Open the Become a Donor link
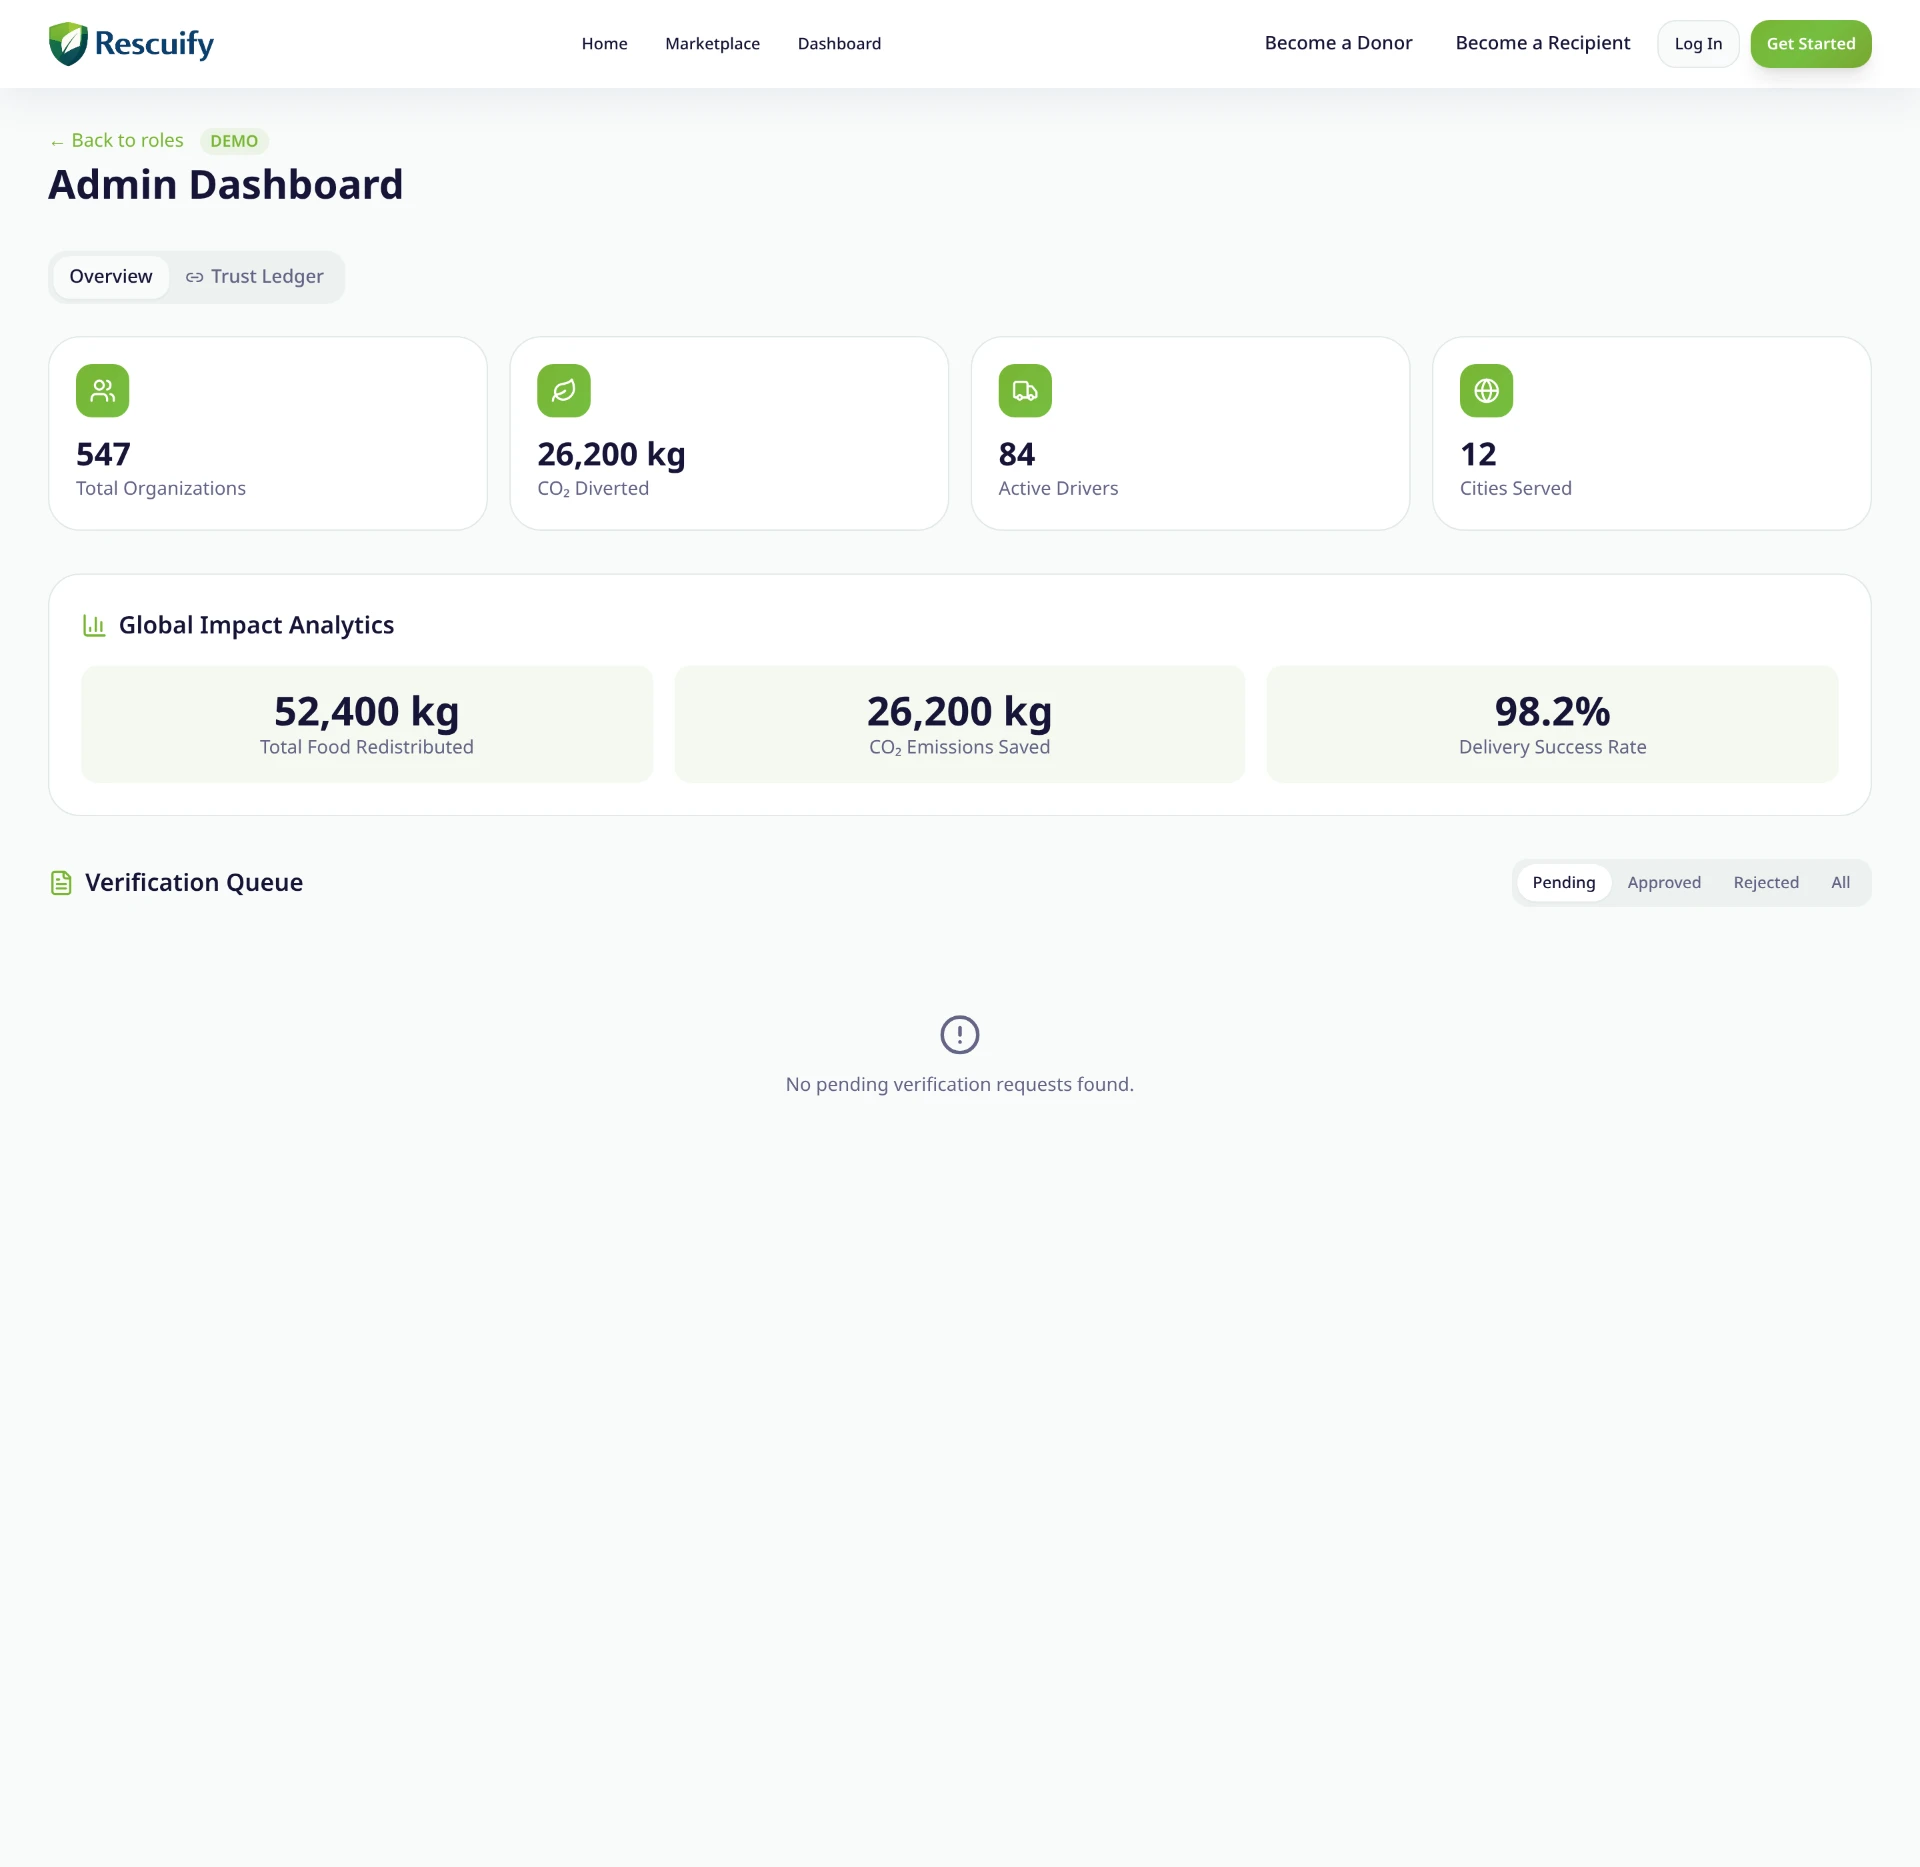Image resolution: width=1920 pixels, height=1867 pixels. pos(1338,43)
